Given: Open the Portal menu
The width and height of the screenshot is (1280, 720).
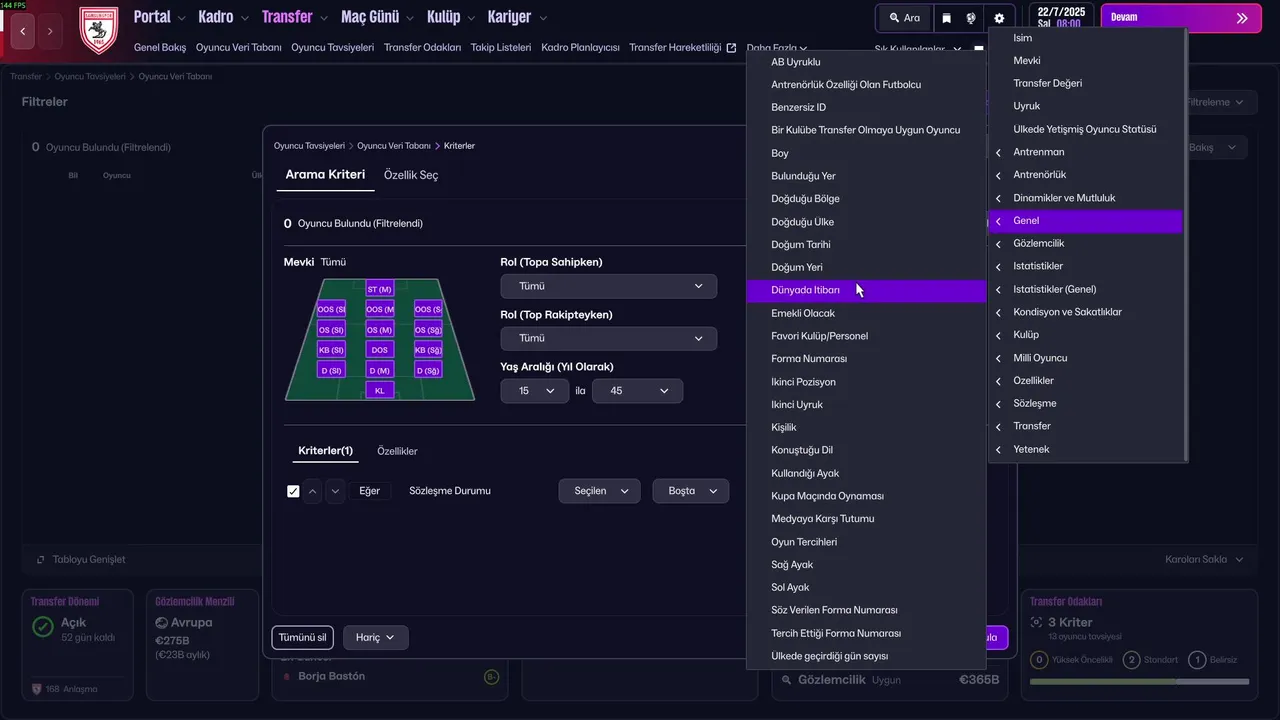Looking at the screenshot, I should click(159, 17).
